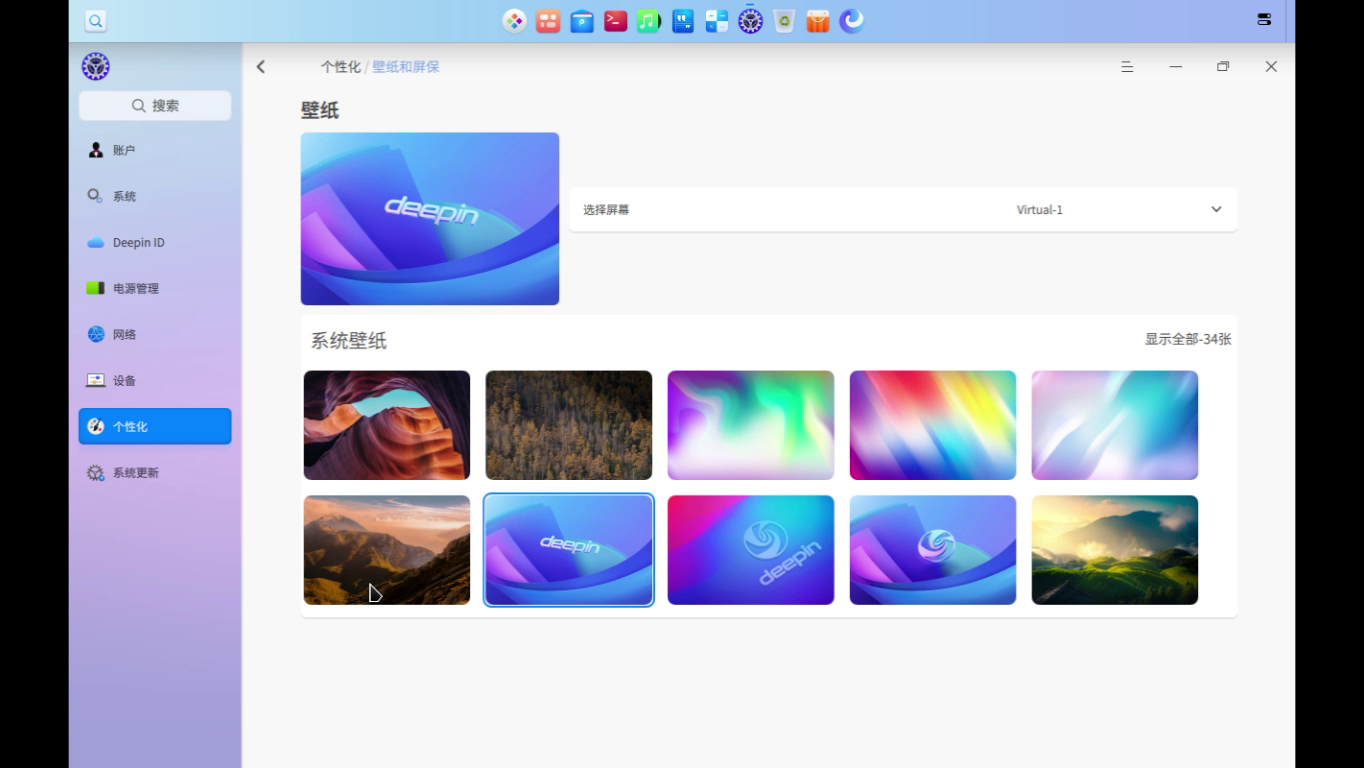Select the 个性化 sidebar item
This screenshot has height=768, width=1364.
[x=155, y=426]
